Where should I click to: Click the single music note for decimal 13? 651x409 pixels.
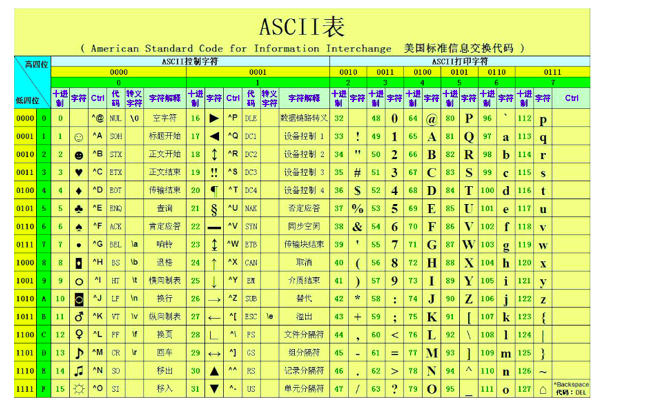click(x=78, y=353)
